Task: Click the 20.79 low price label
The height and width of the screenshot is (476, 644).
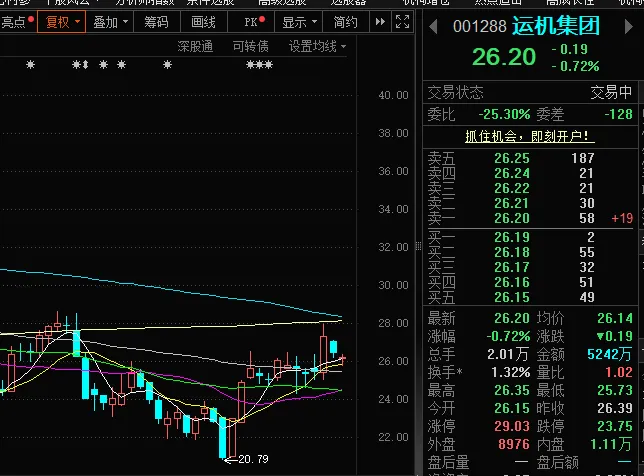Action: [x=253, y=459]
